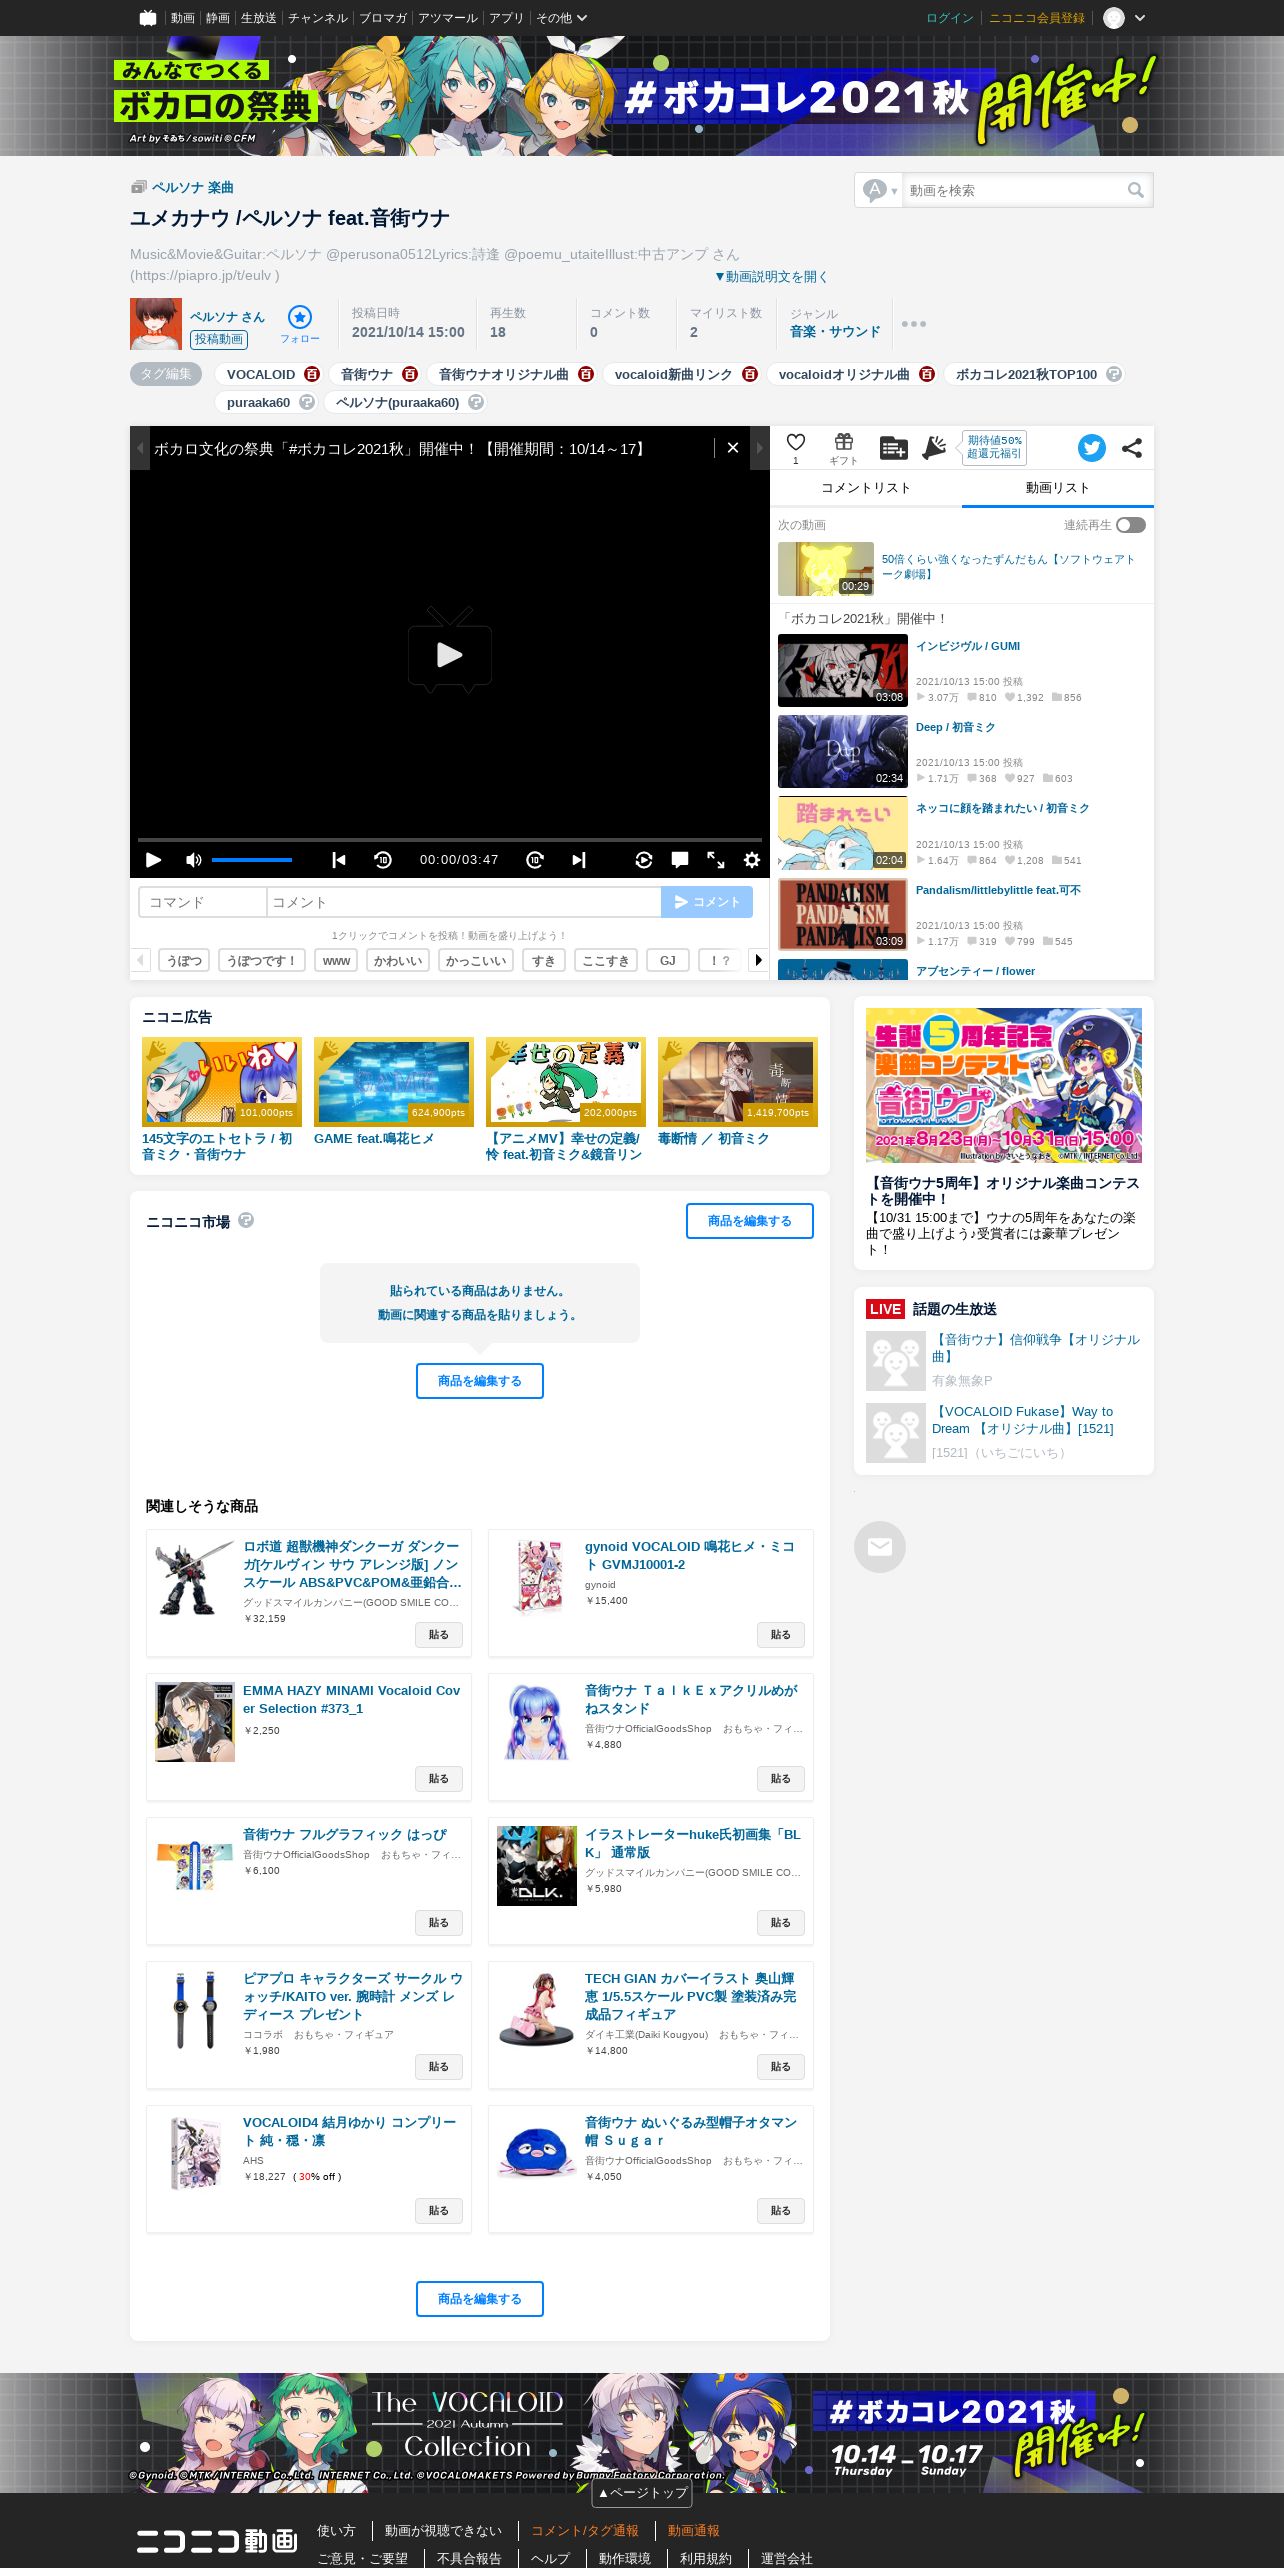Rewind 10 seconds in the player
The width and height of the screenshot is (1284, 2568).
tap(383, 860)
